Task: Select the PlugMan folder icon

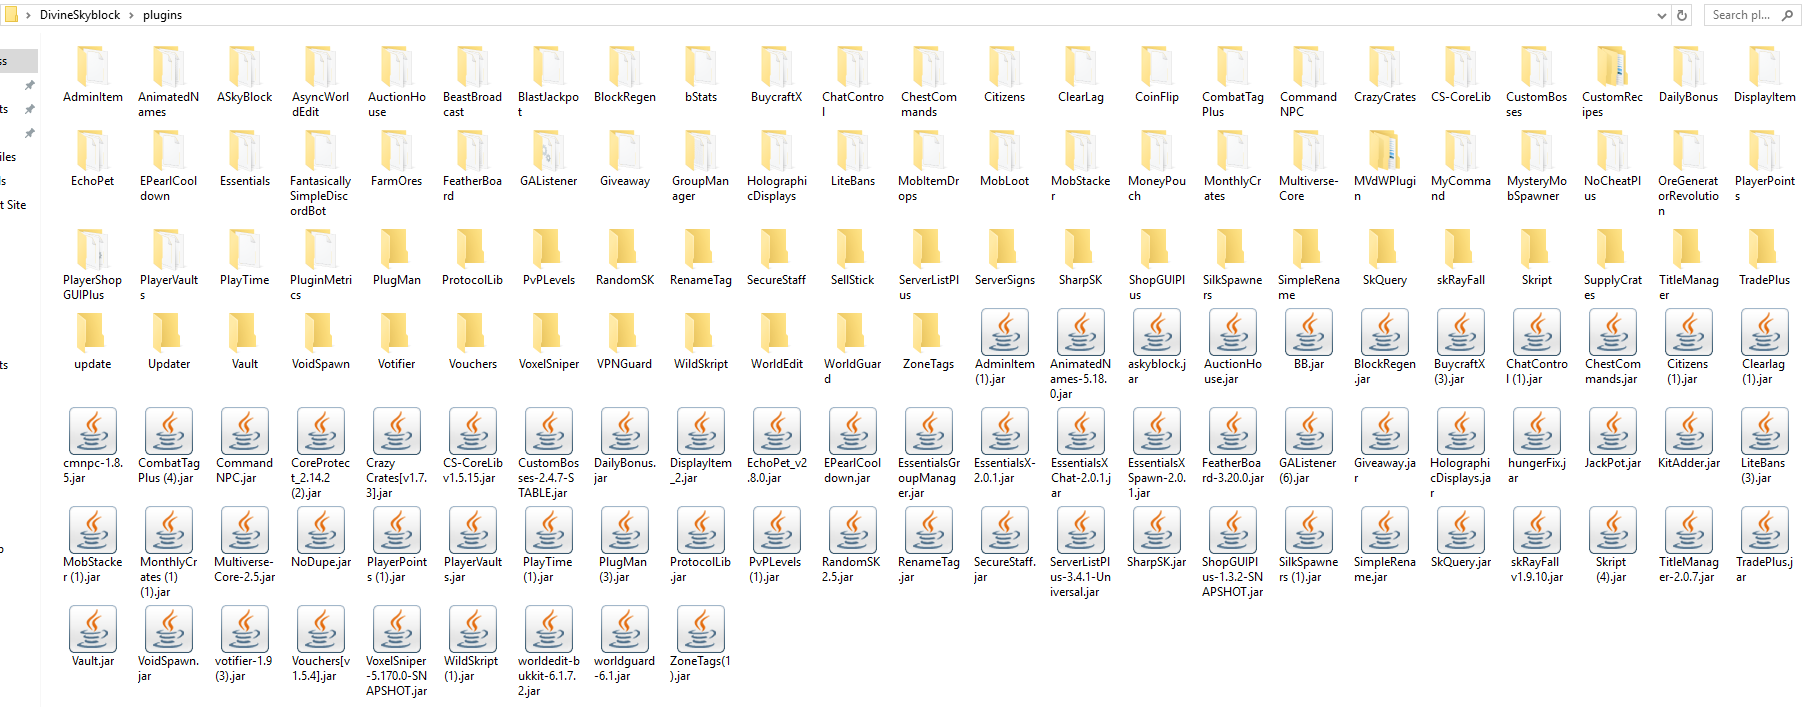Action: point(396,249)
